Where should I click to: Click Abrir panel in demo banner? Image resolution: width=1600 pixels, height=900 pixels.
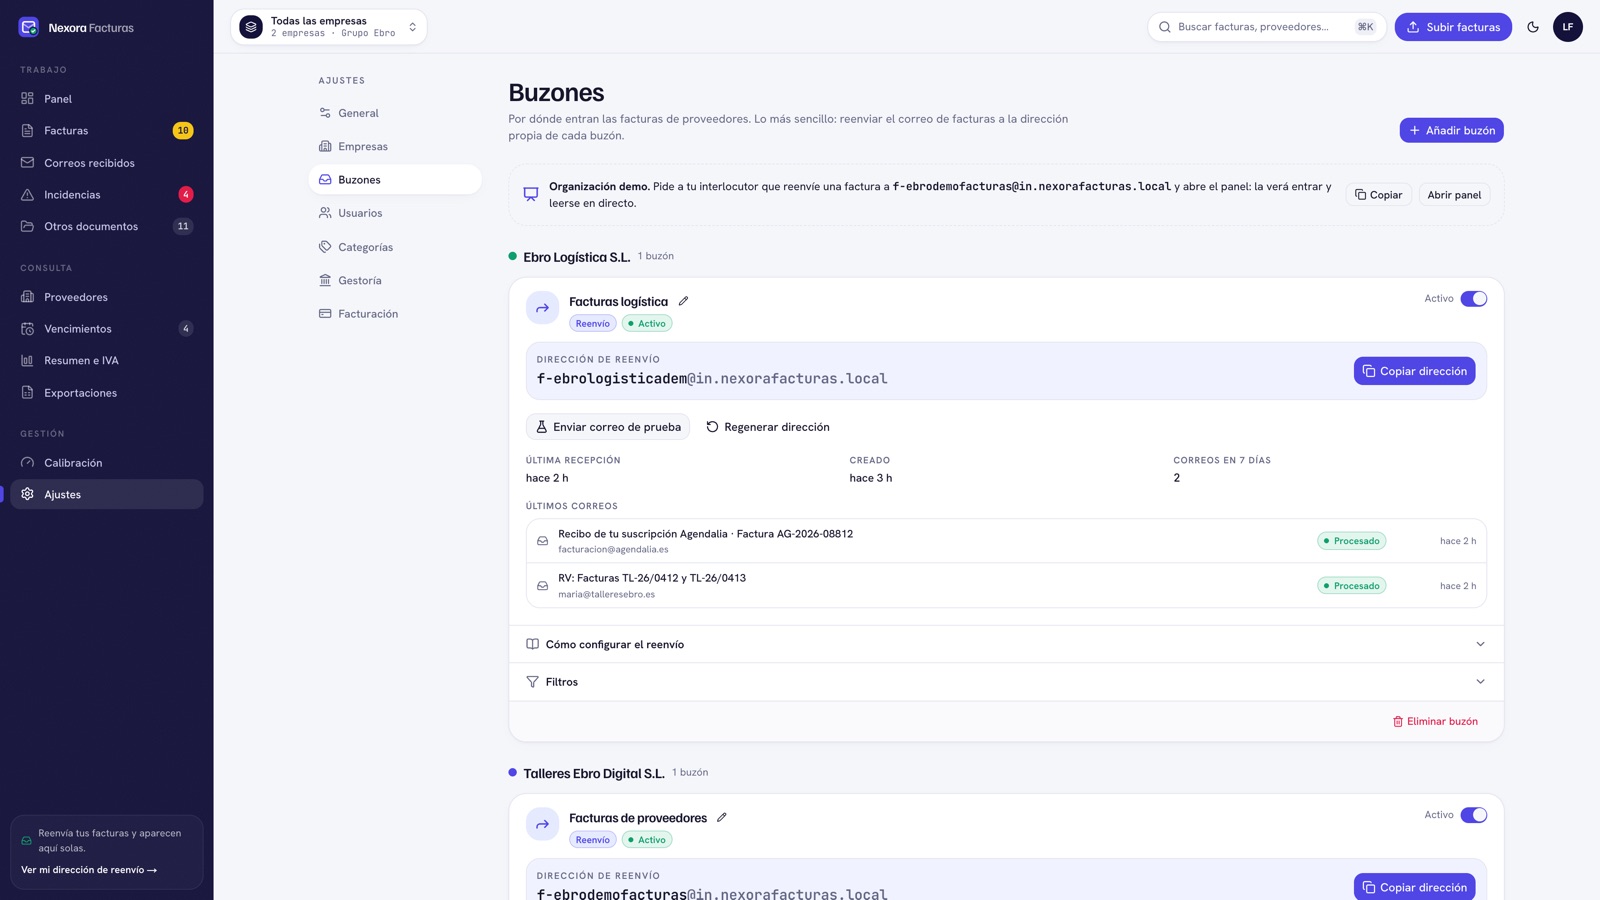[1454, 195]
